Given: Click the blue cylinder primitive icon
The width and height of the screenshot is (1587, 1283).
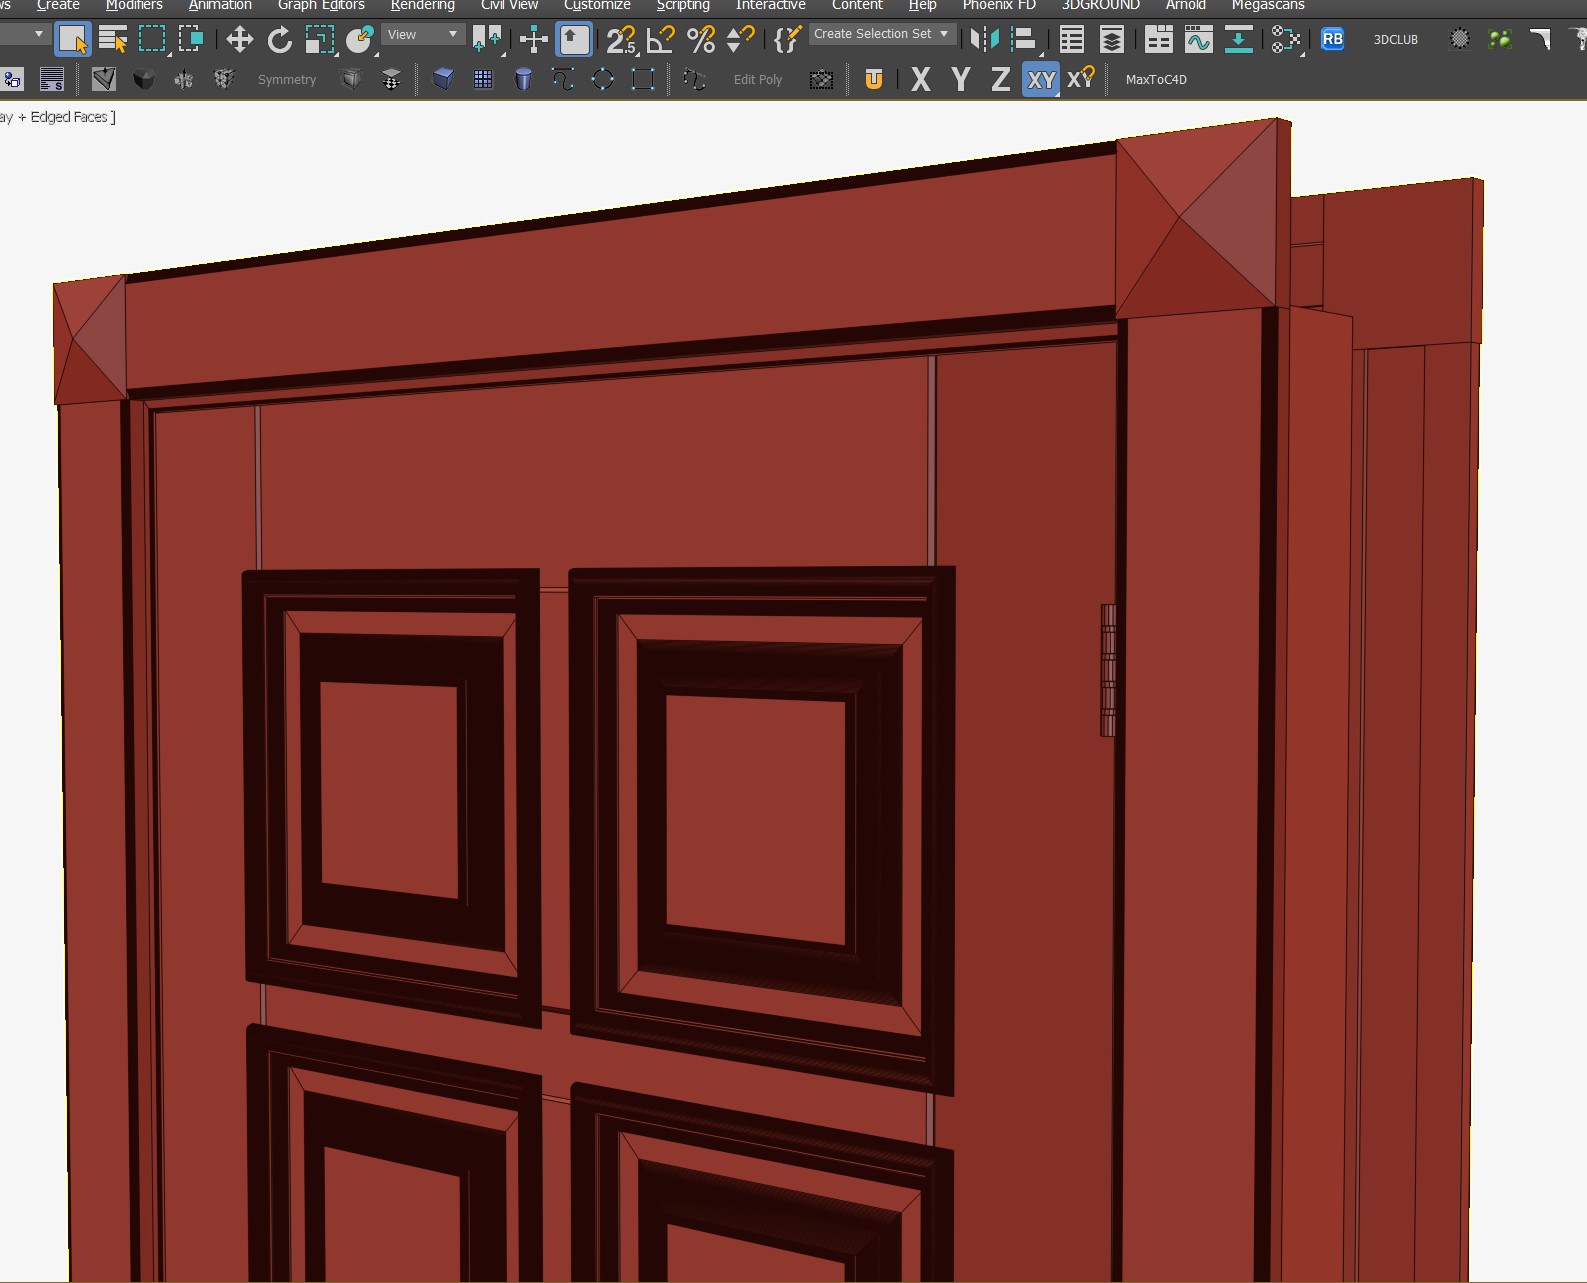Looking at the screenshot, I should [523, 79].
